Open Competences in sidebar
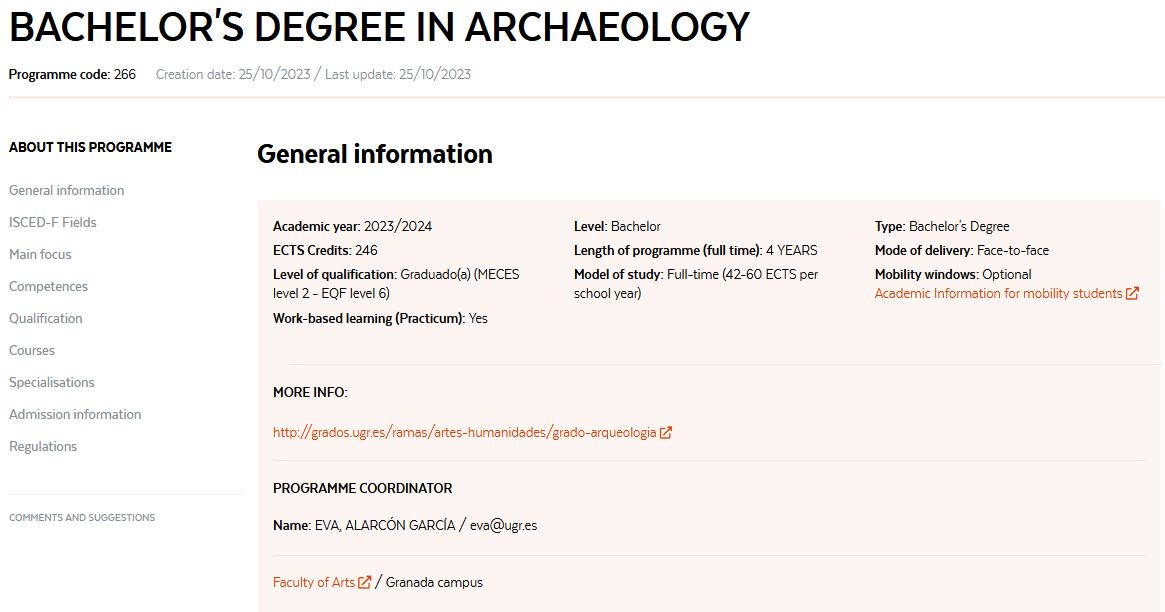This screenshot has height=612, width=1165. point(48,286)
